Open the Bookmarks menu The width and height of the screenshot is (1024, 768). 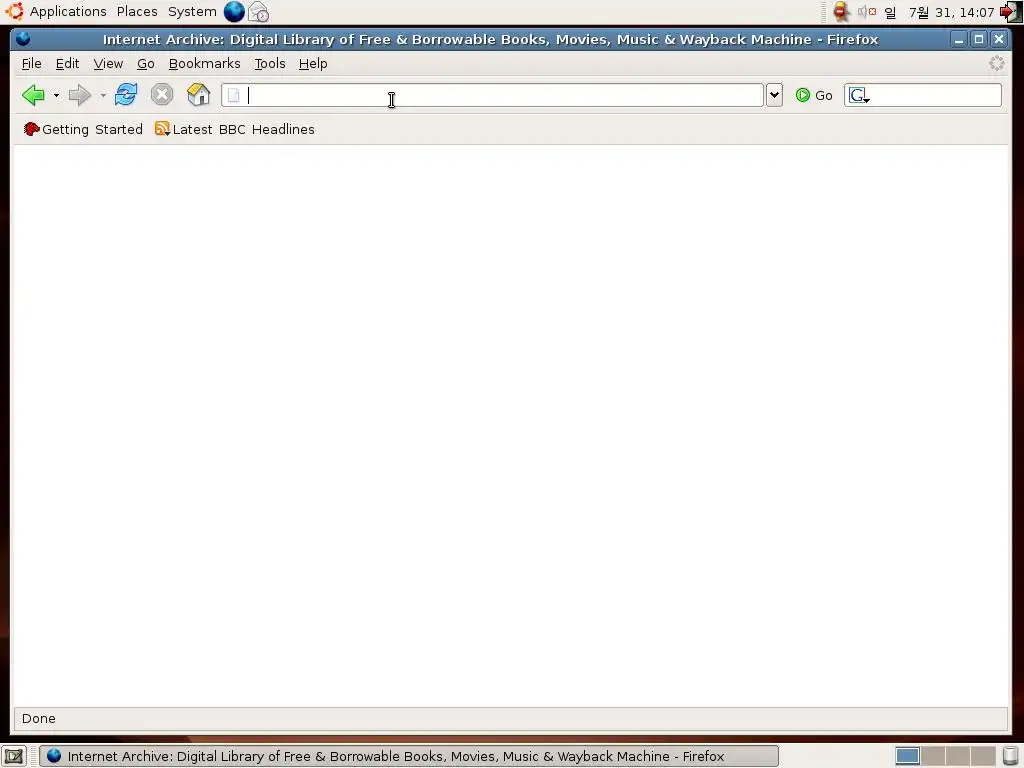204,63
